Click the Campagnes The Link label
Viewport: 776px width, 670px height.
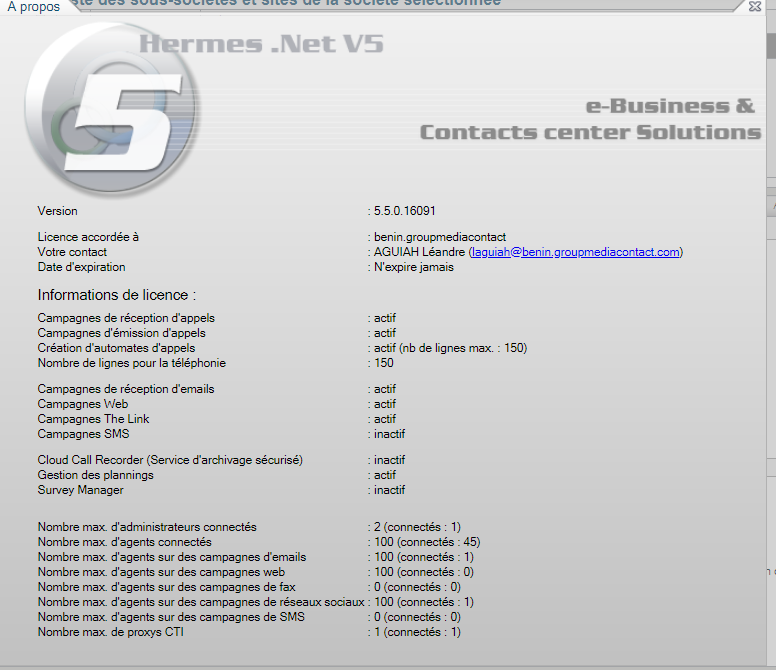(94, 419)
